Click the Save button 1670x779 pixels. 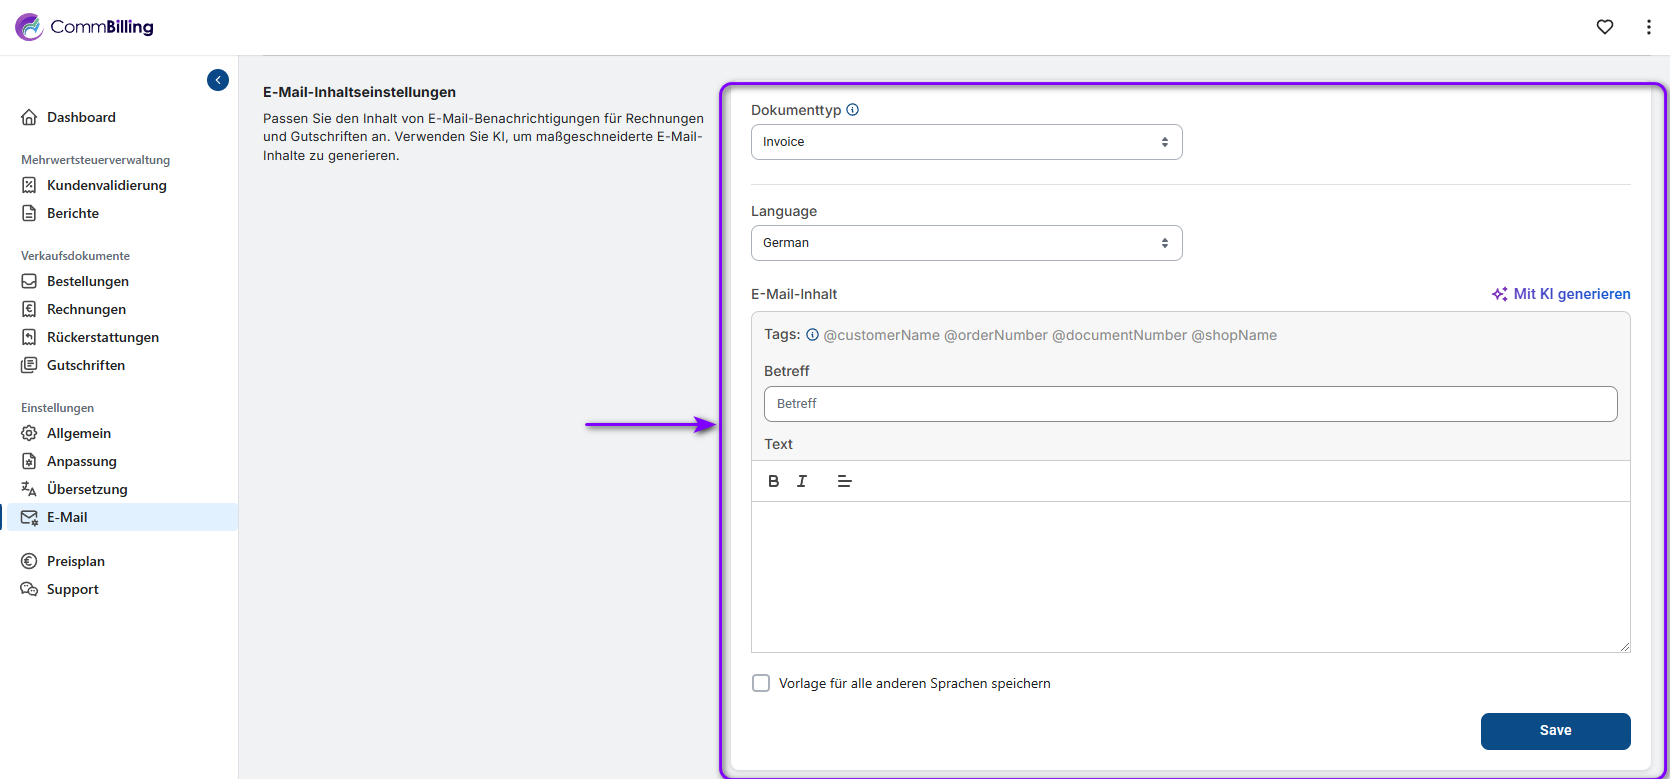coord(1555,731)
